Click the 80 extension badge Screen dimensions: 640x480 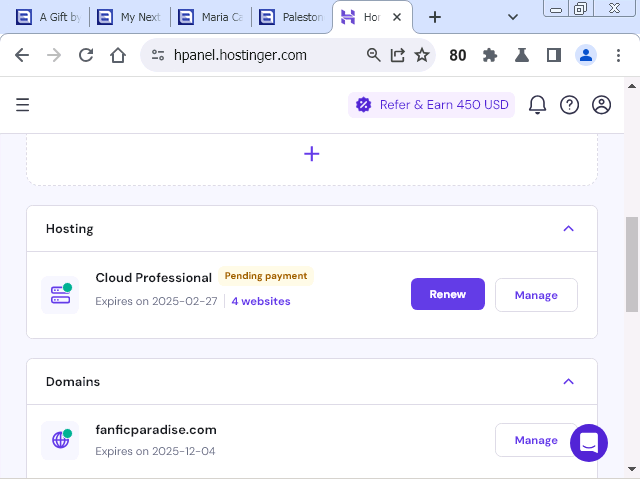[458, 55]
